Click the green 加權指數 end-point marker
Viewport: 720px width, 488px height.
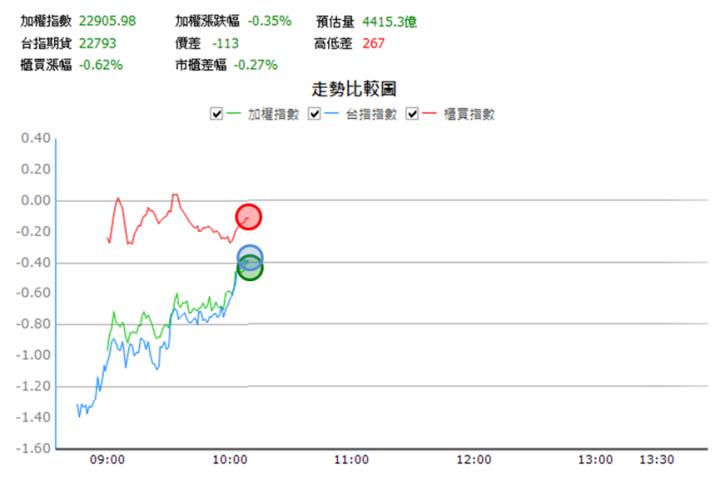click(249, 268)
